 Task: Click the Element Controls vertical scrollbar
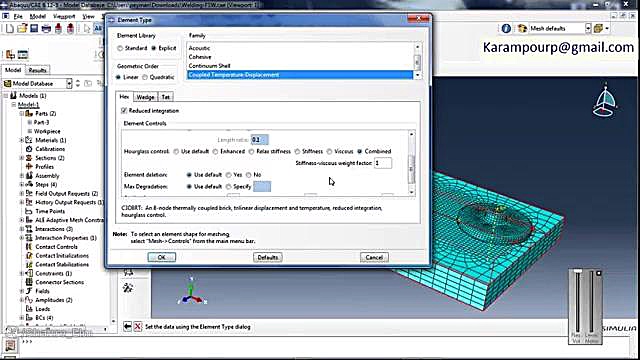[x=411, y=163]
